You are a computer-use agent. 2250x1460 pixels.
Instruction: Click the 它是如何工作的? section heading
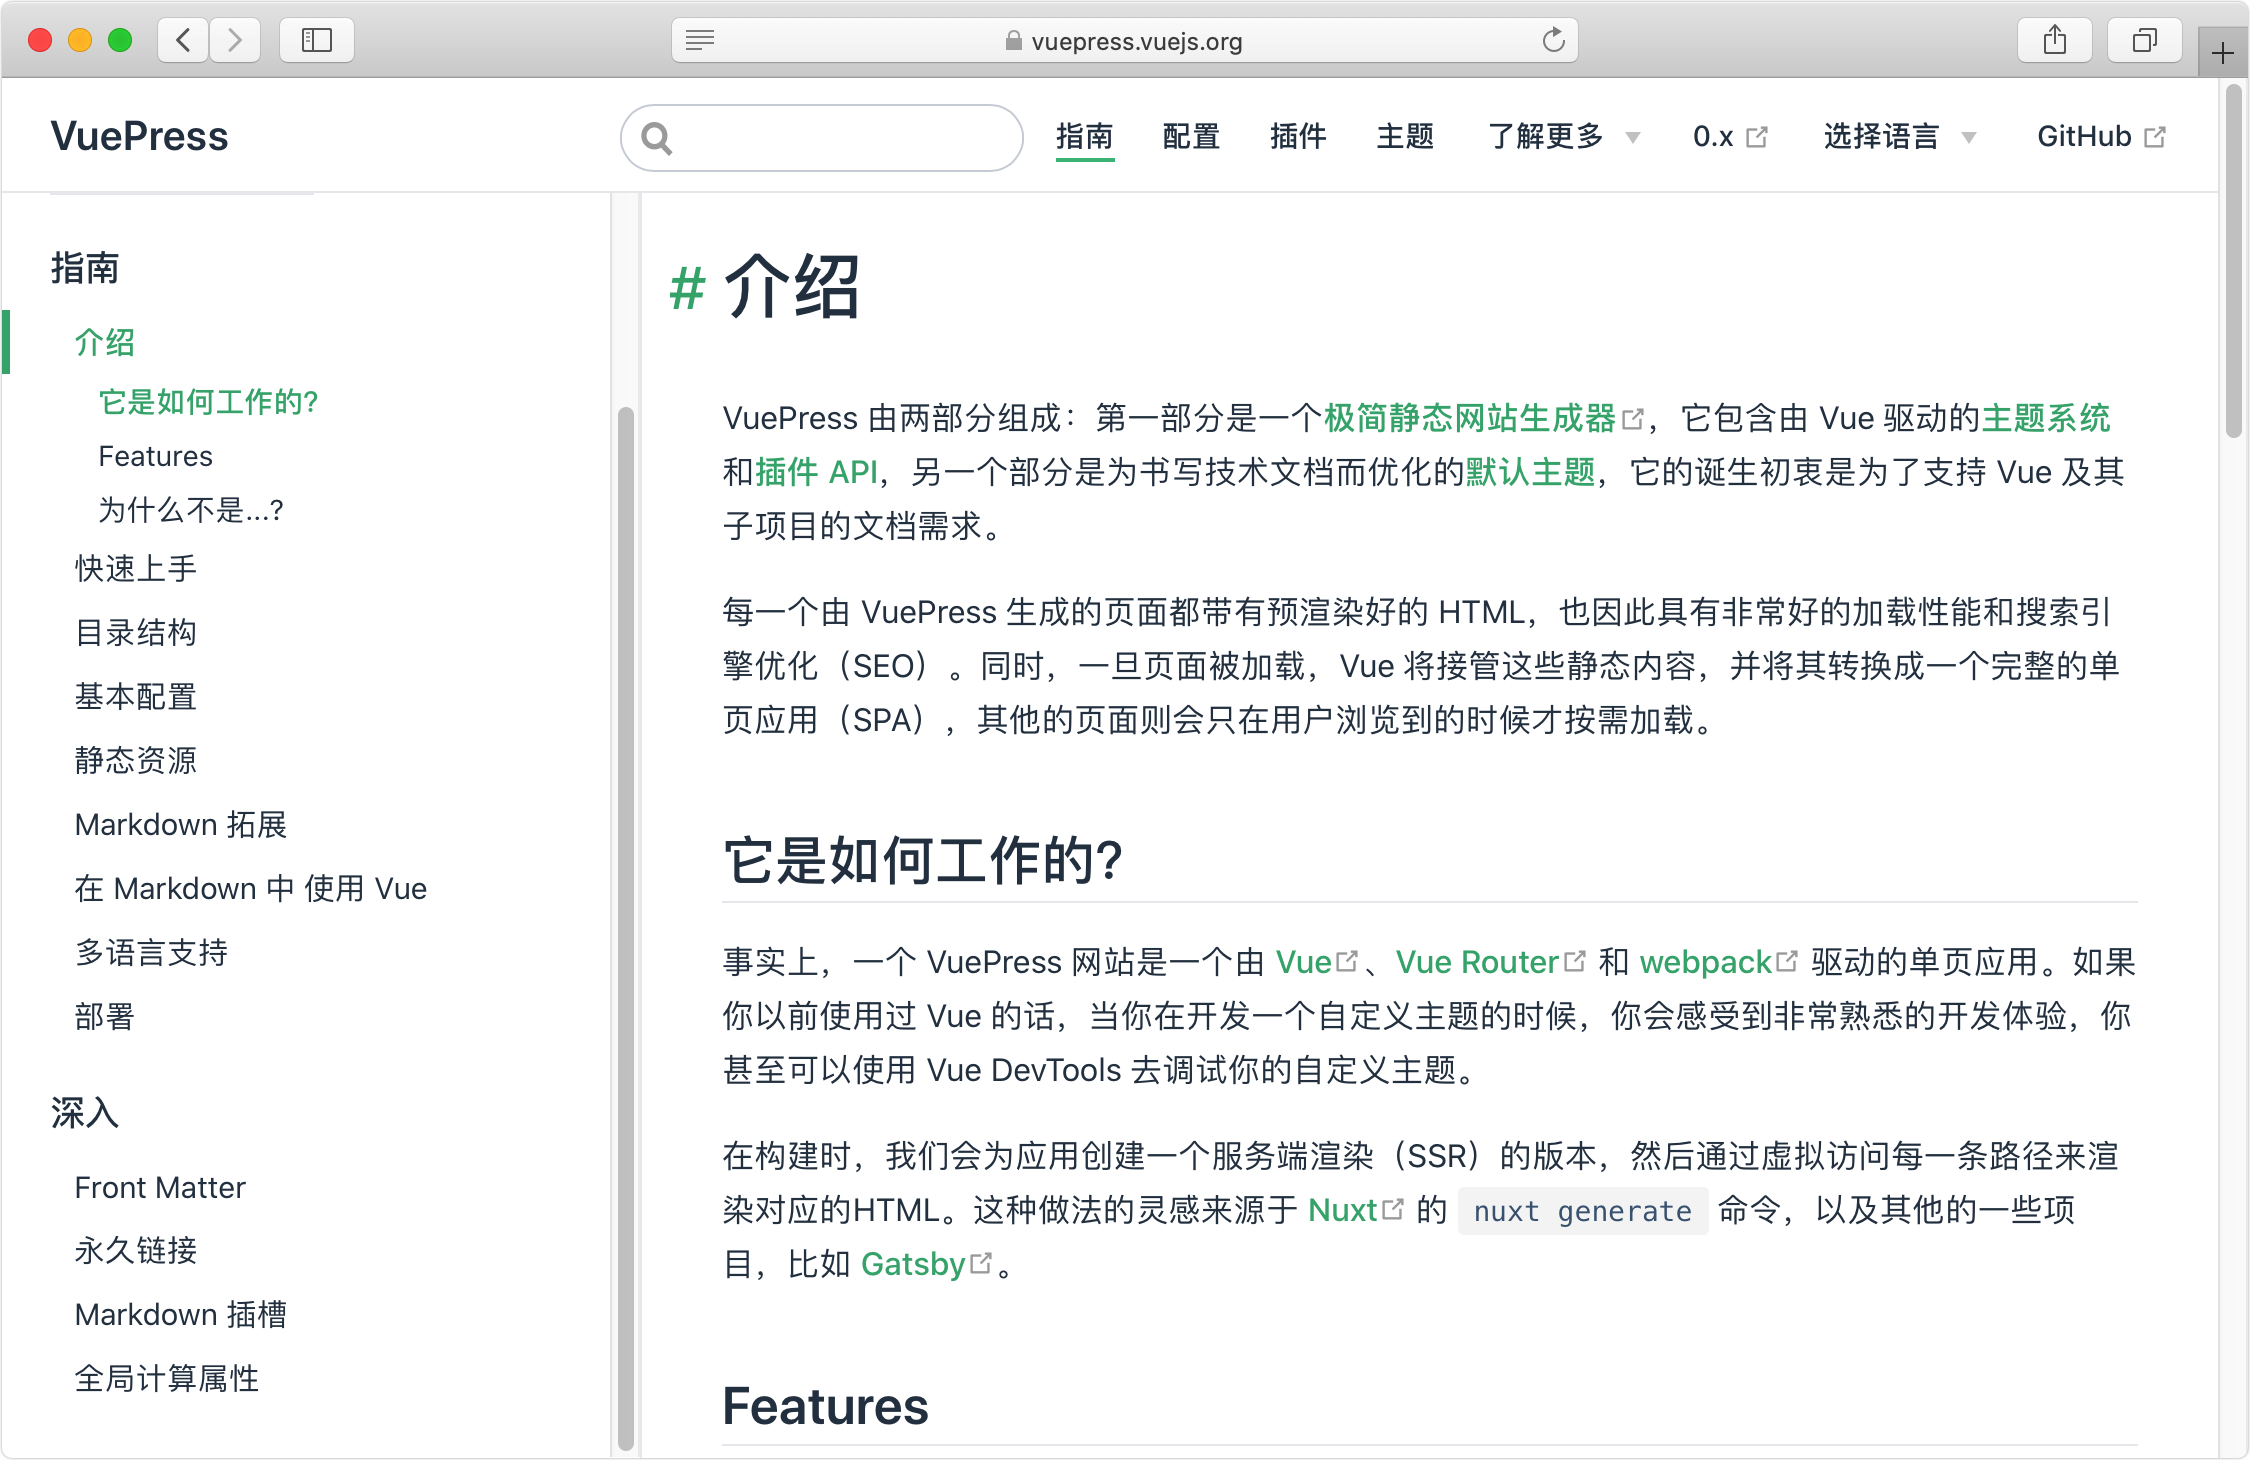coord(923,860)
